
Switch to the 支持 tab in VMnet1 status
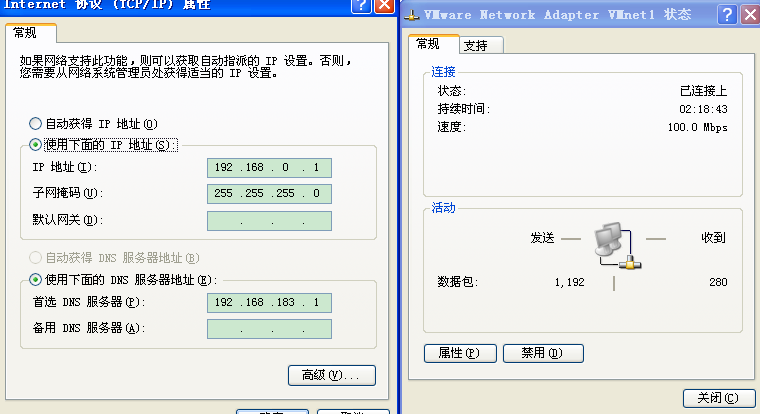point(481,46)
